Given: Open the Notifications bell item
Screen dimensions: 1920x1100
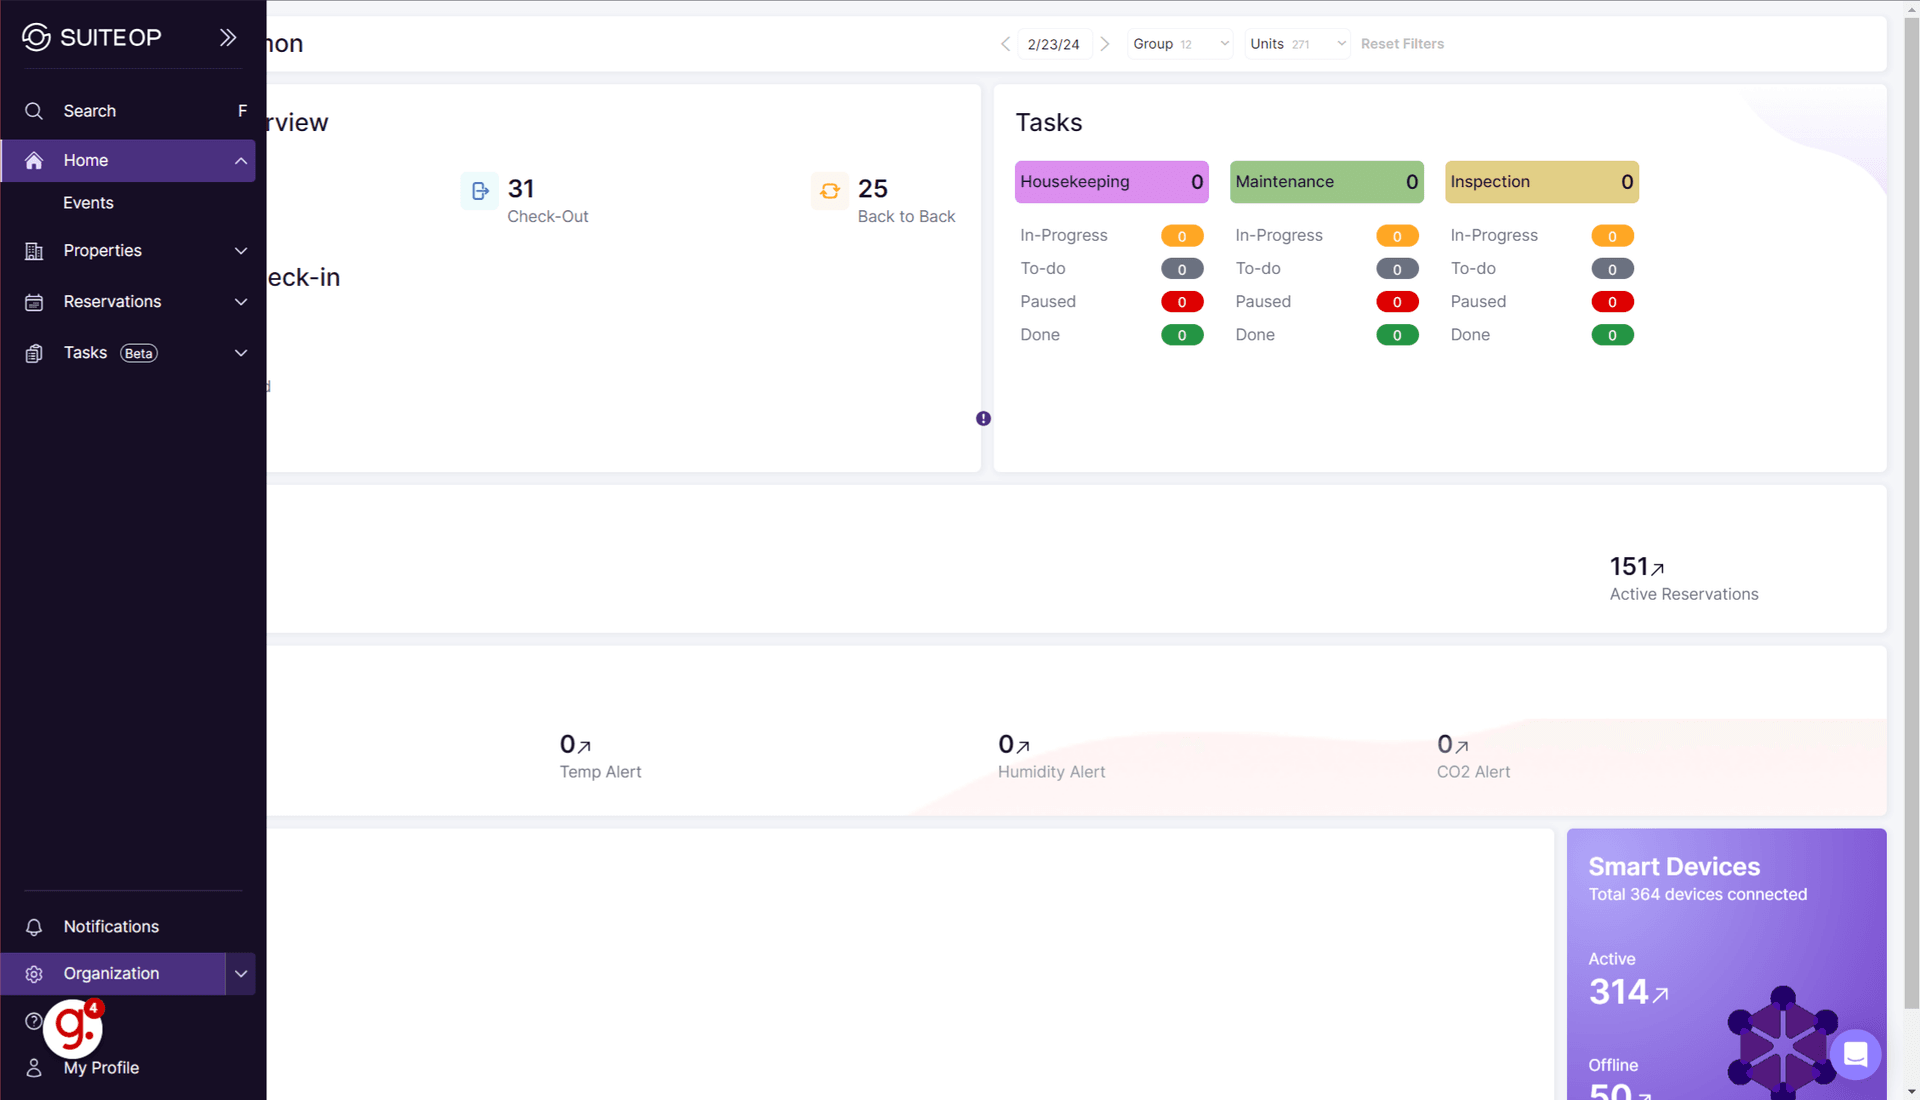Looking at the screenshot, I should (110, 927).
